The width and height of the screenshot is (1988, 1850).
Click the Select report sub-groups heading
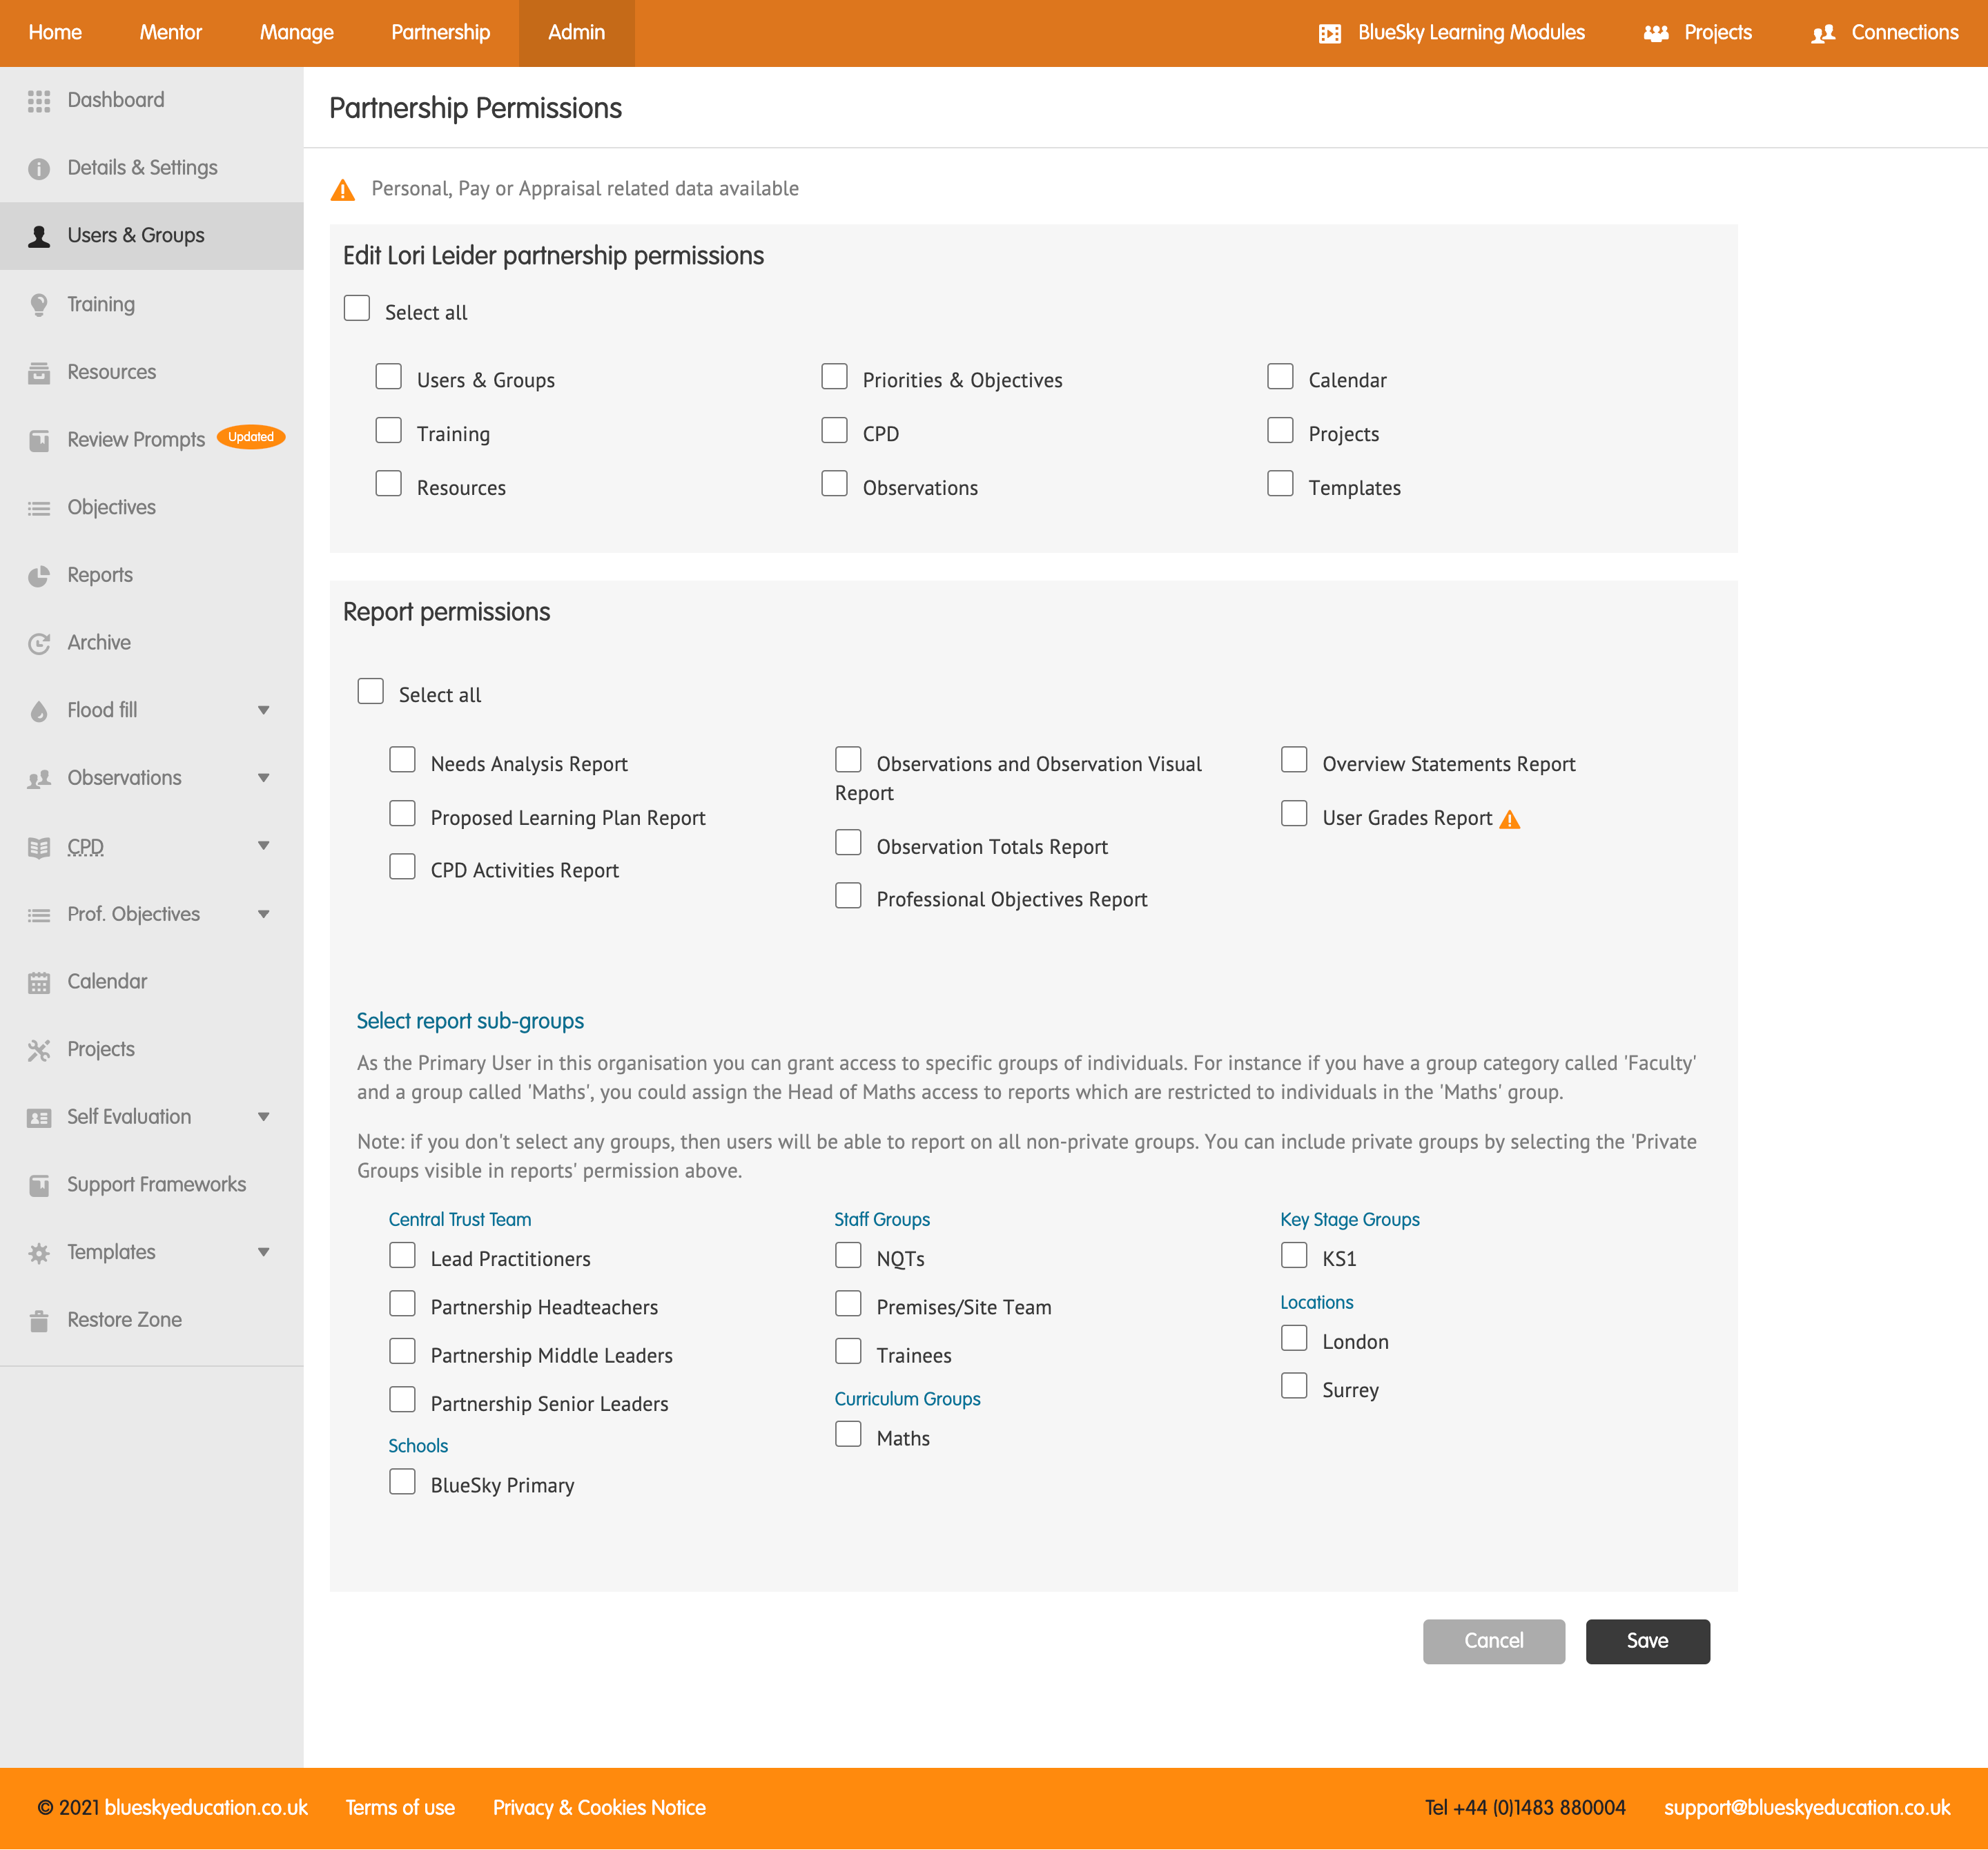tap(470, 1022)
